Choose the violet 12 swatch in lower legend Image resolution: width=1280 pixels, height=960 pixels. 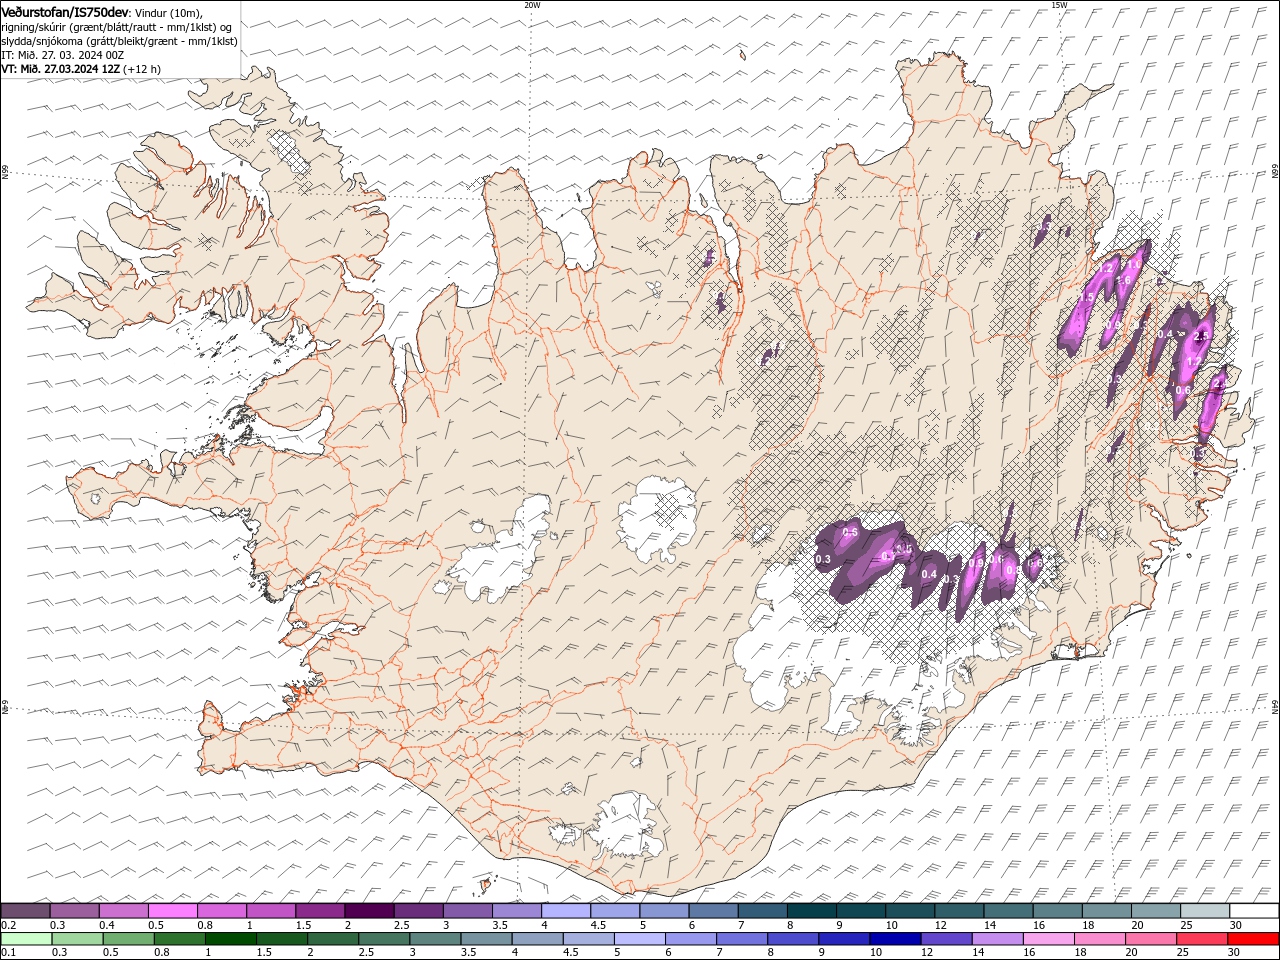(x=946, y=939)
